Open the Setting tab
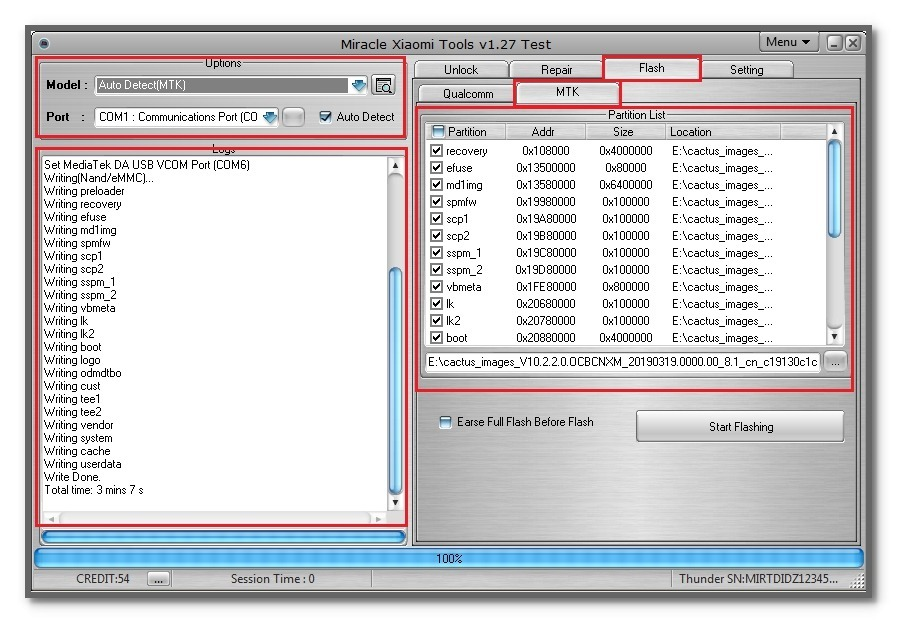 click(x=747, y=69)
